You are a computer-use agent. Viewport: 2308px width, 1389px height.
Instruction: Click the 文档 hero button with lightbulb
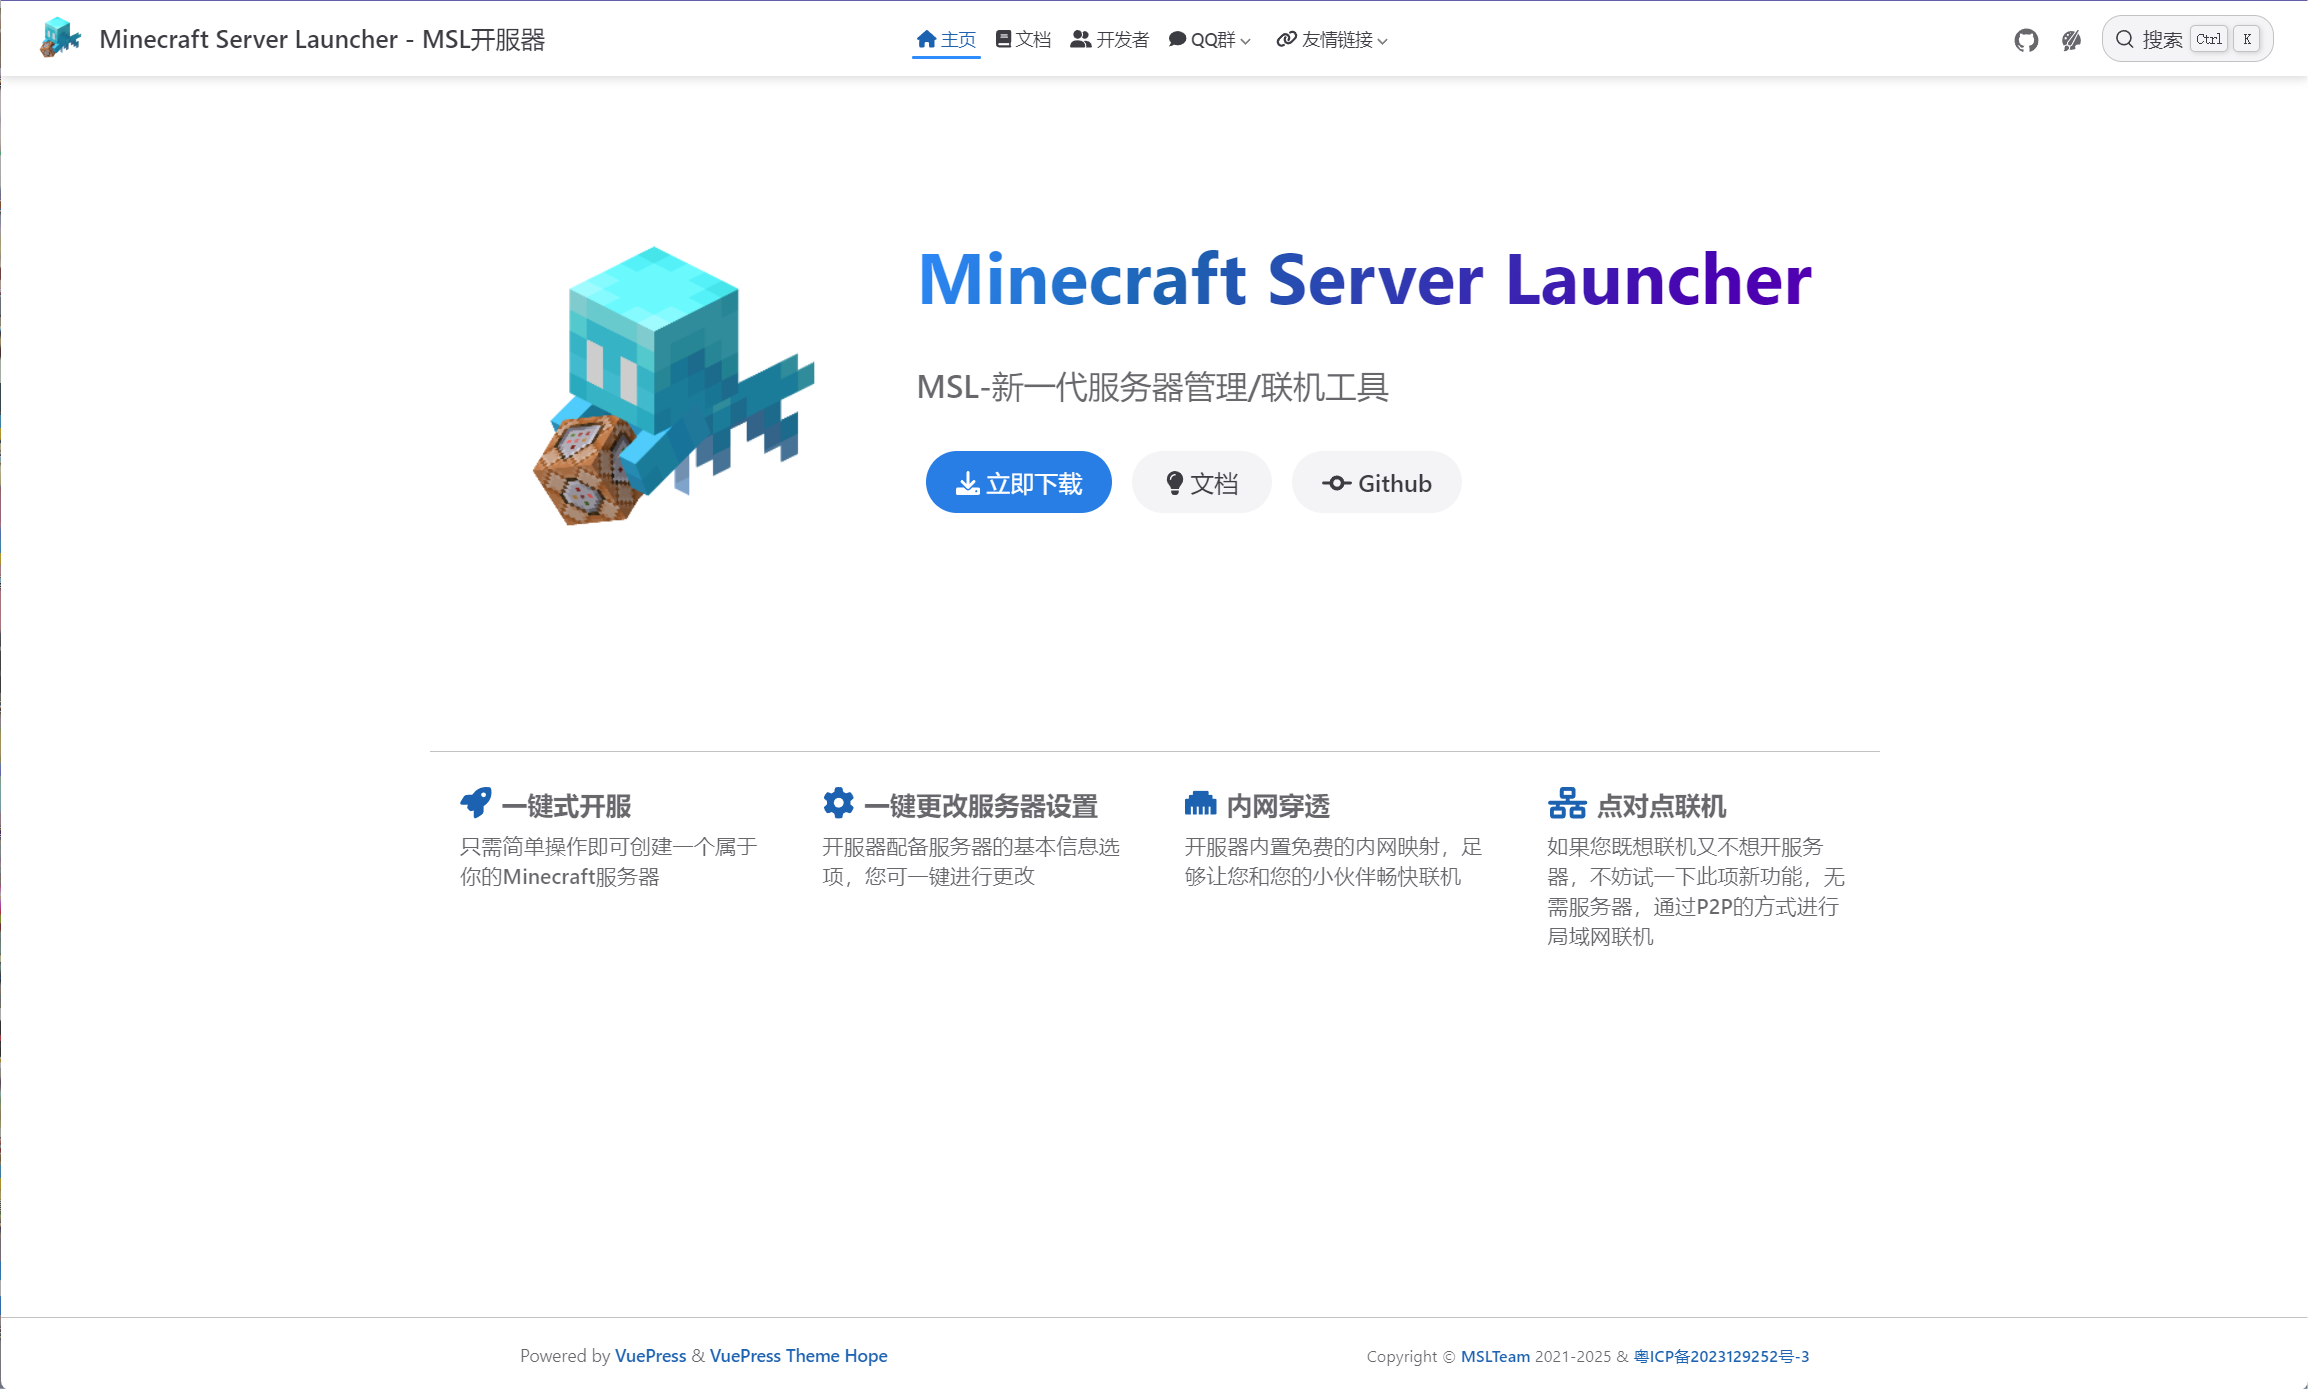(x=1201, y=483)
